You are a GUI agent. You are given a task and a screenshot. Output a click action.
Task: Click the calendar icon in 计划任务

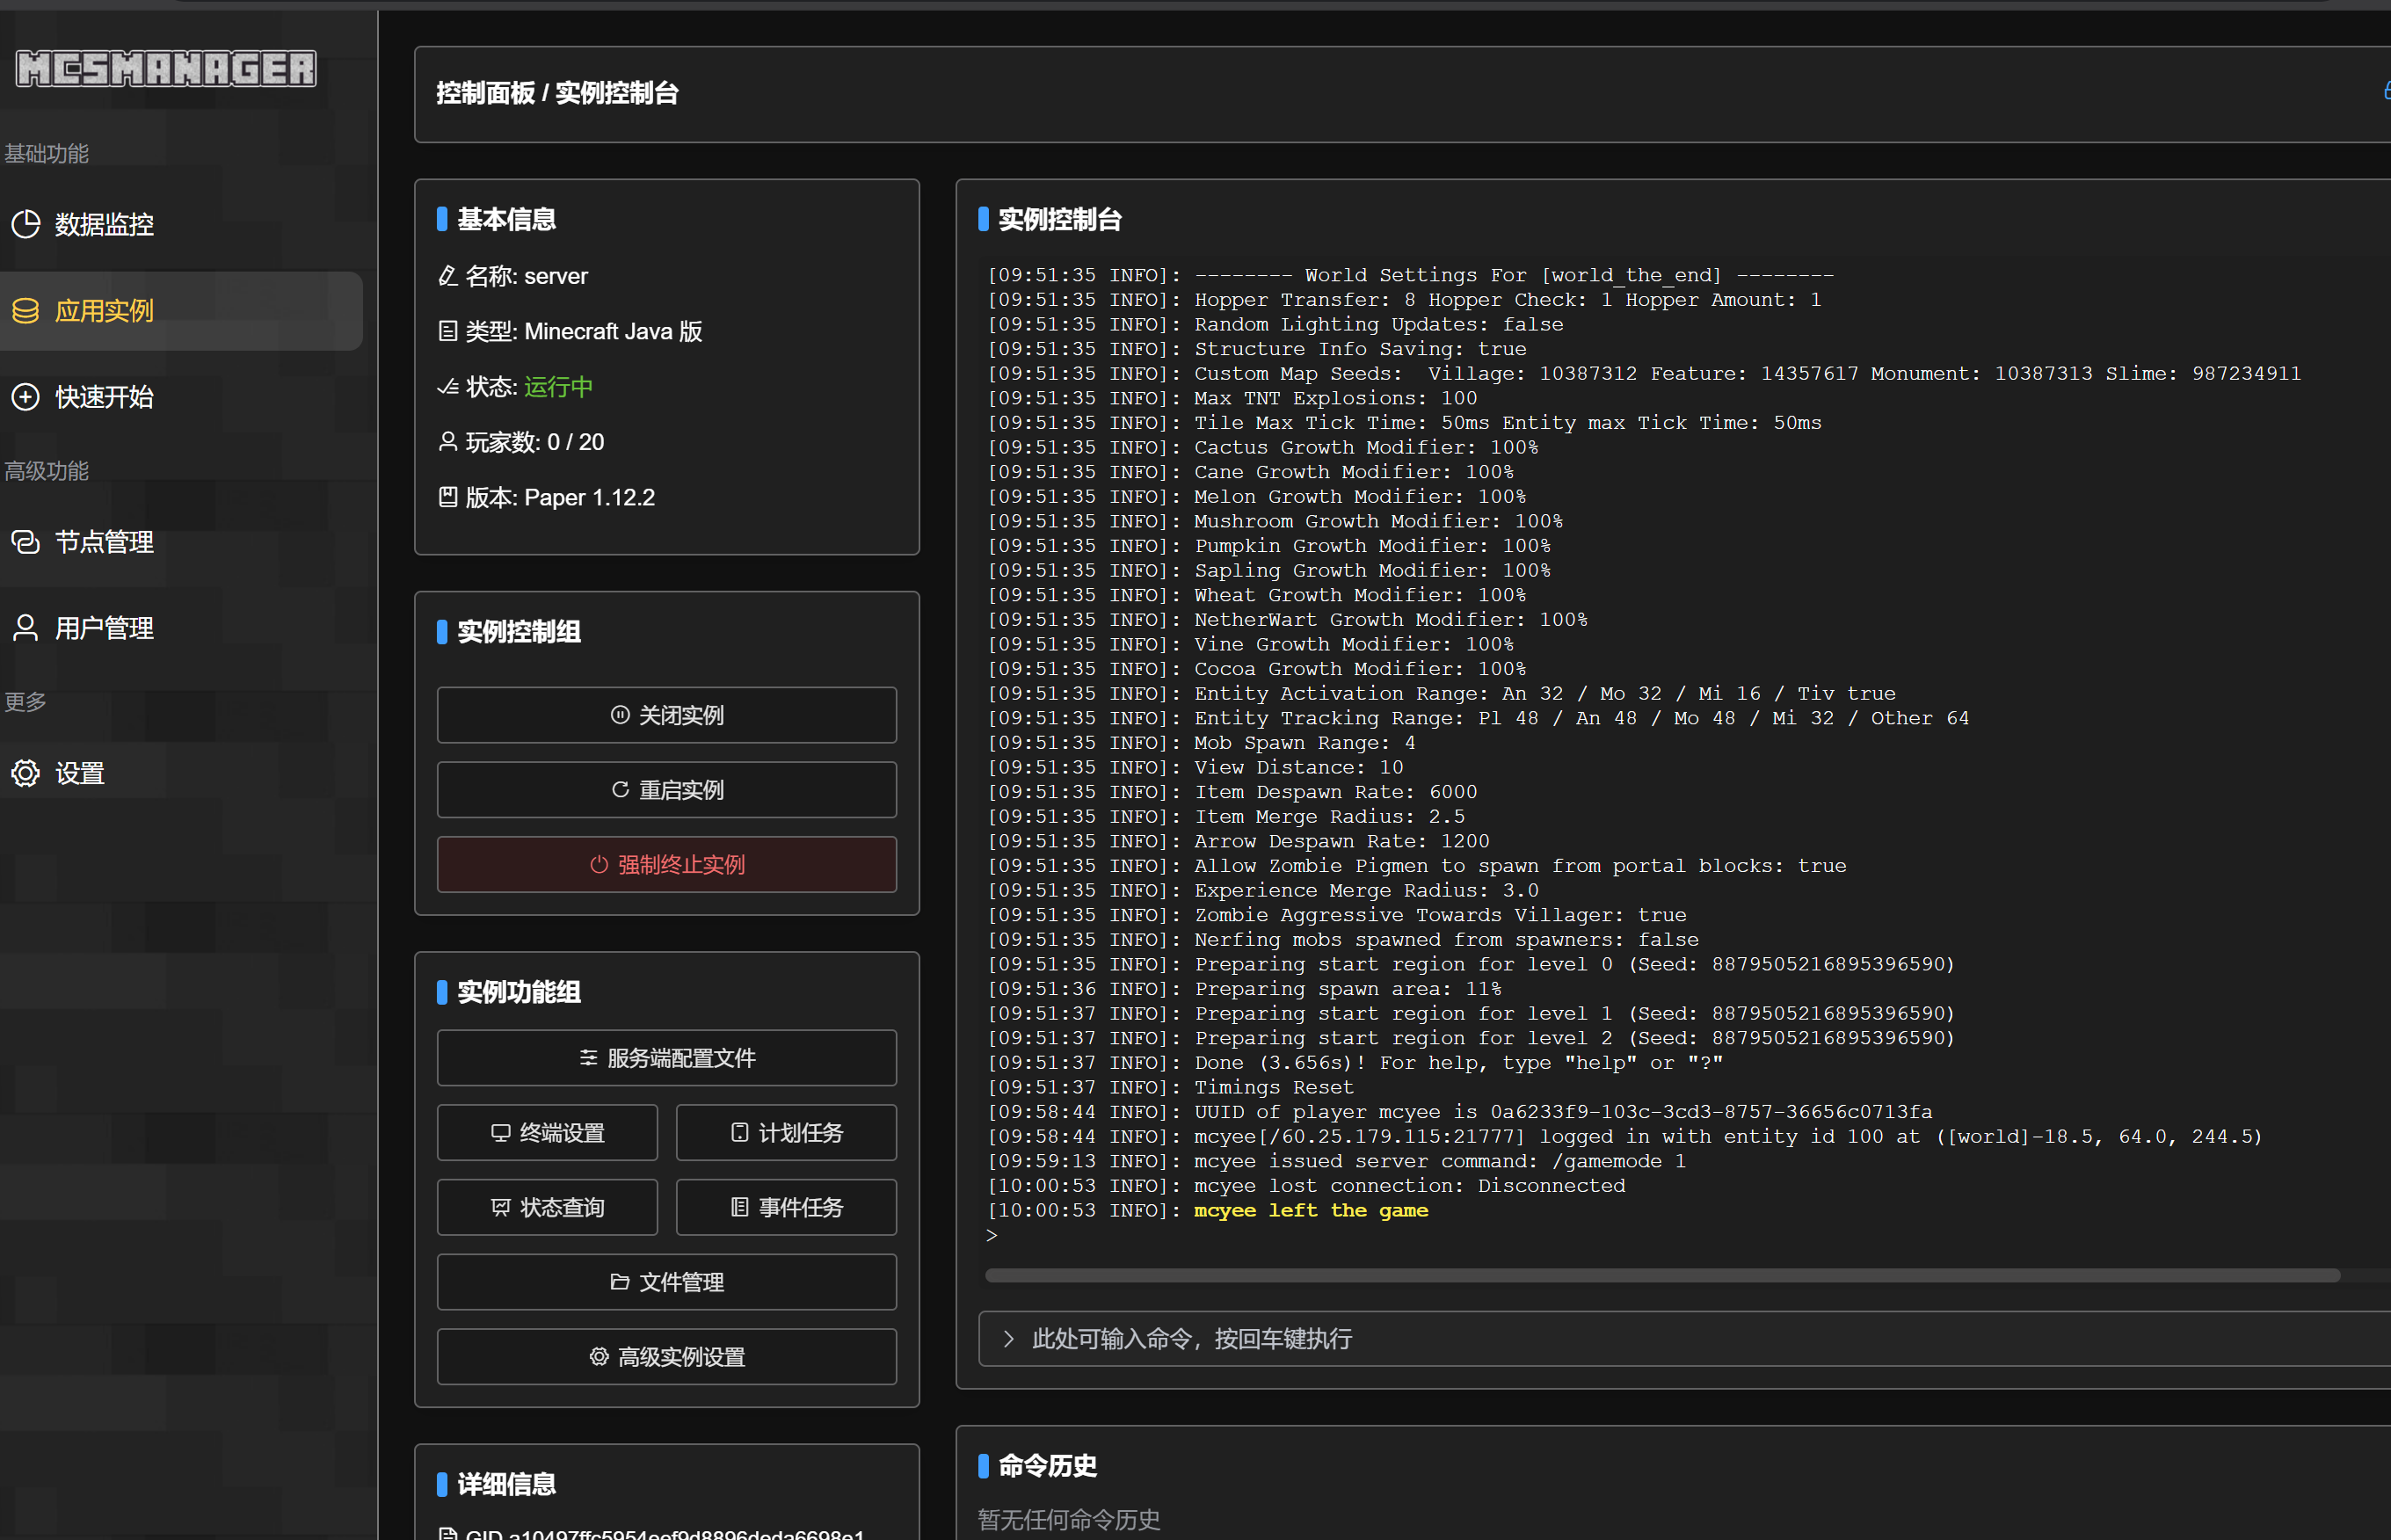[x=740, y=1133]
